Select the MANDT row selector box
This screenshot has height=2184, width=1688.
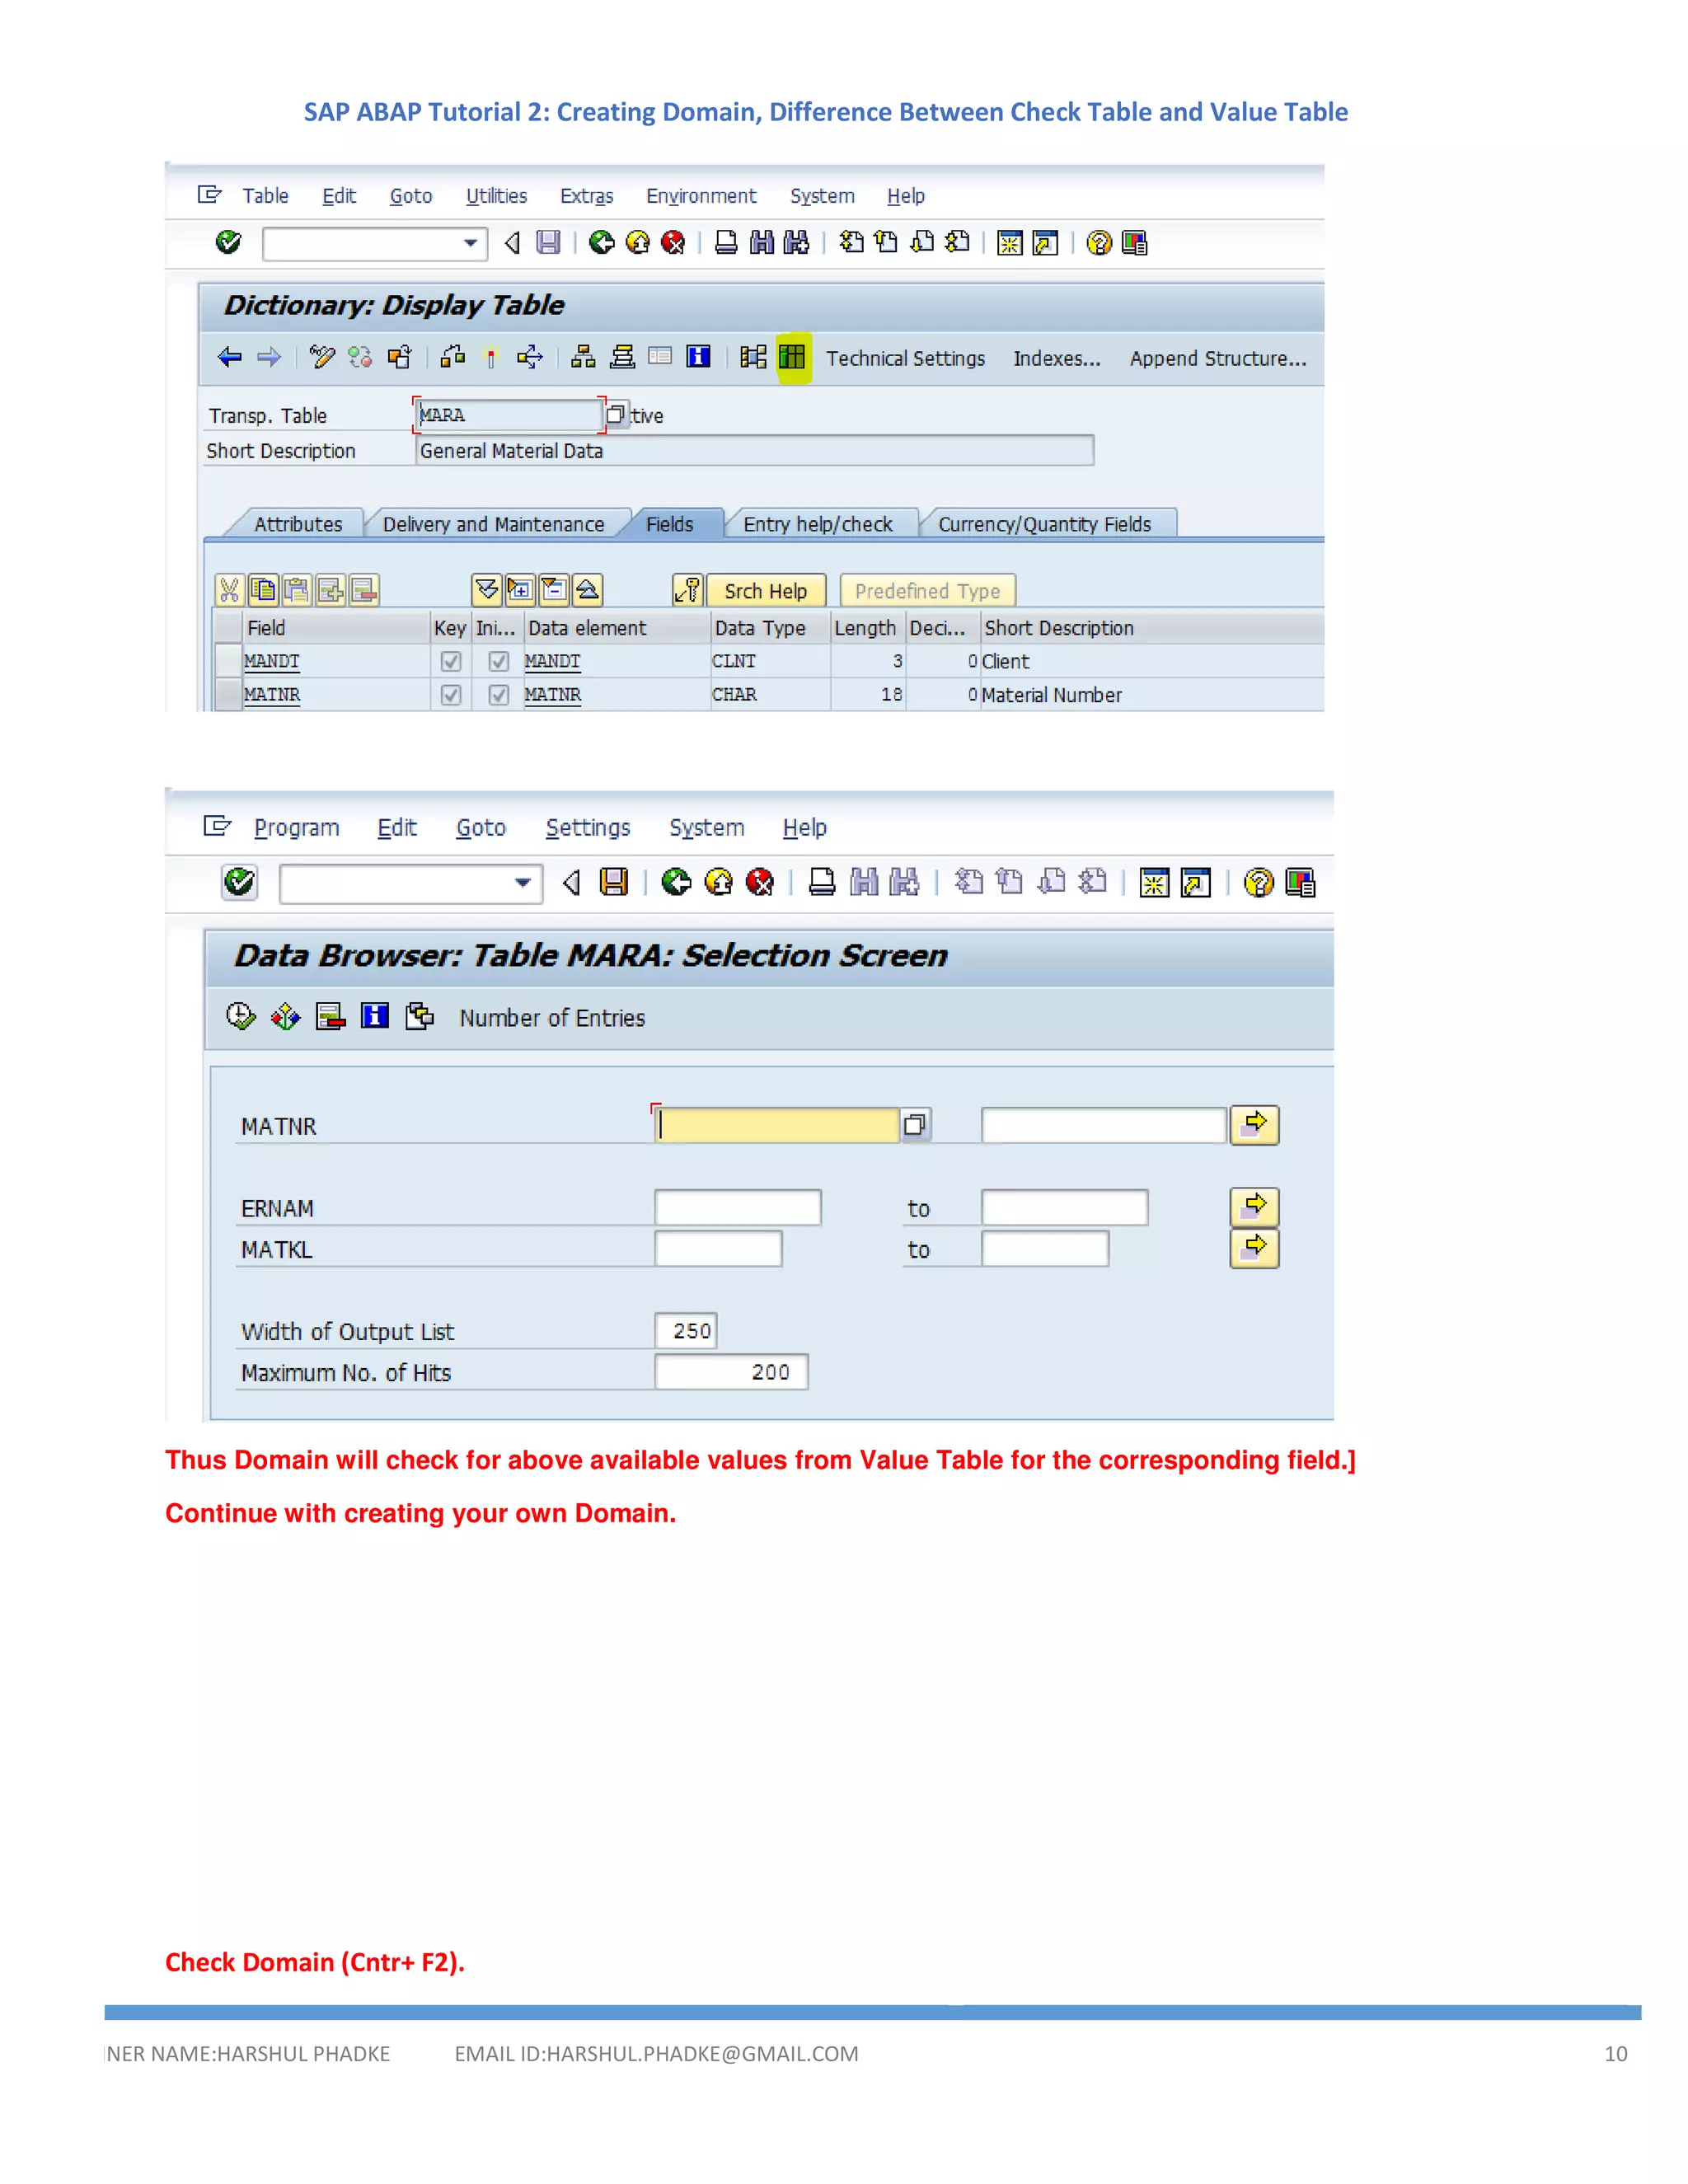click(229, 661)
